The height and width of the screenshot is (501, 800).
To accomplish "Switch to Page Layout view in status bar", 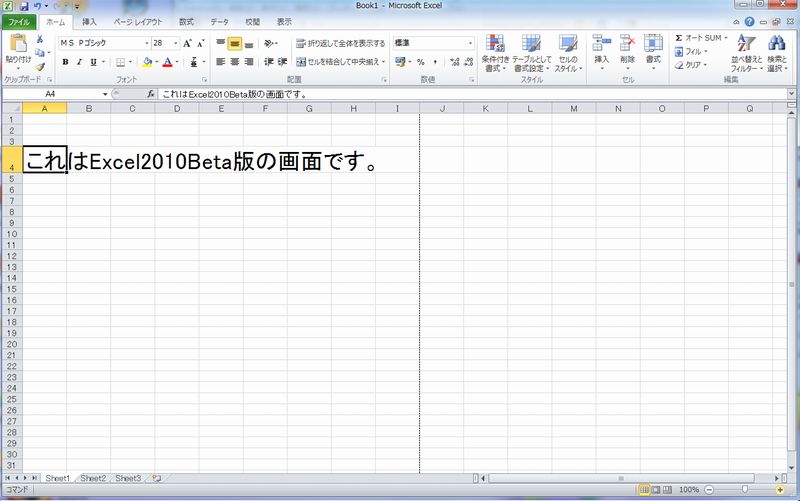I will click(x=656, y=490).
